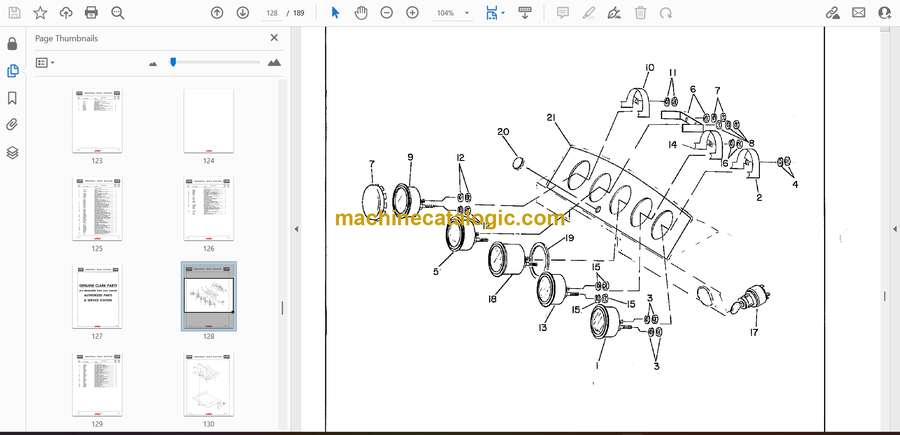Select the page number field showing 128
The image size is (900, 435).
(272, 13)
